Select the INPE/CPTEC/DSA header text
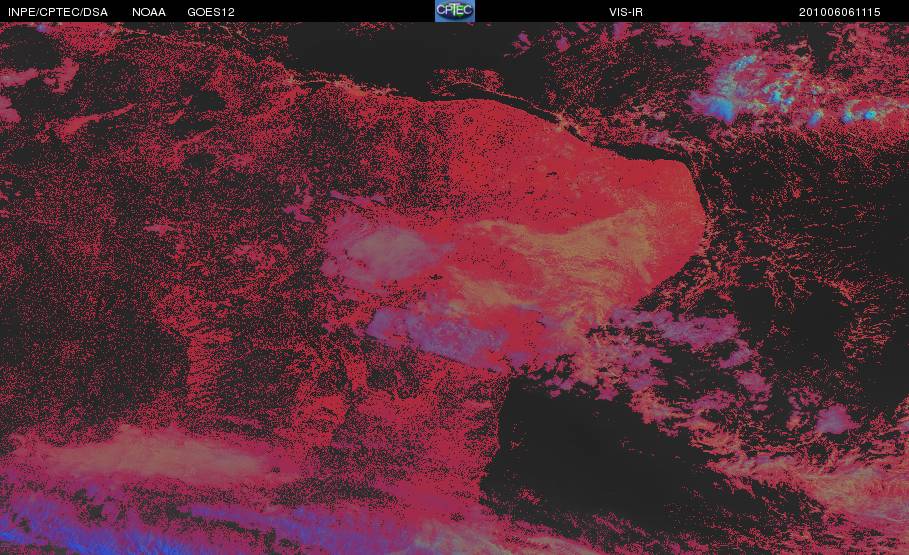Image resolution: width=909 pixels, height=555 pixels. pyautogui.click(x=58, y=12)
